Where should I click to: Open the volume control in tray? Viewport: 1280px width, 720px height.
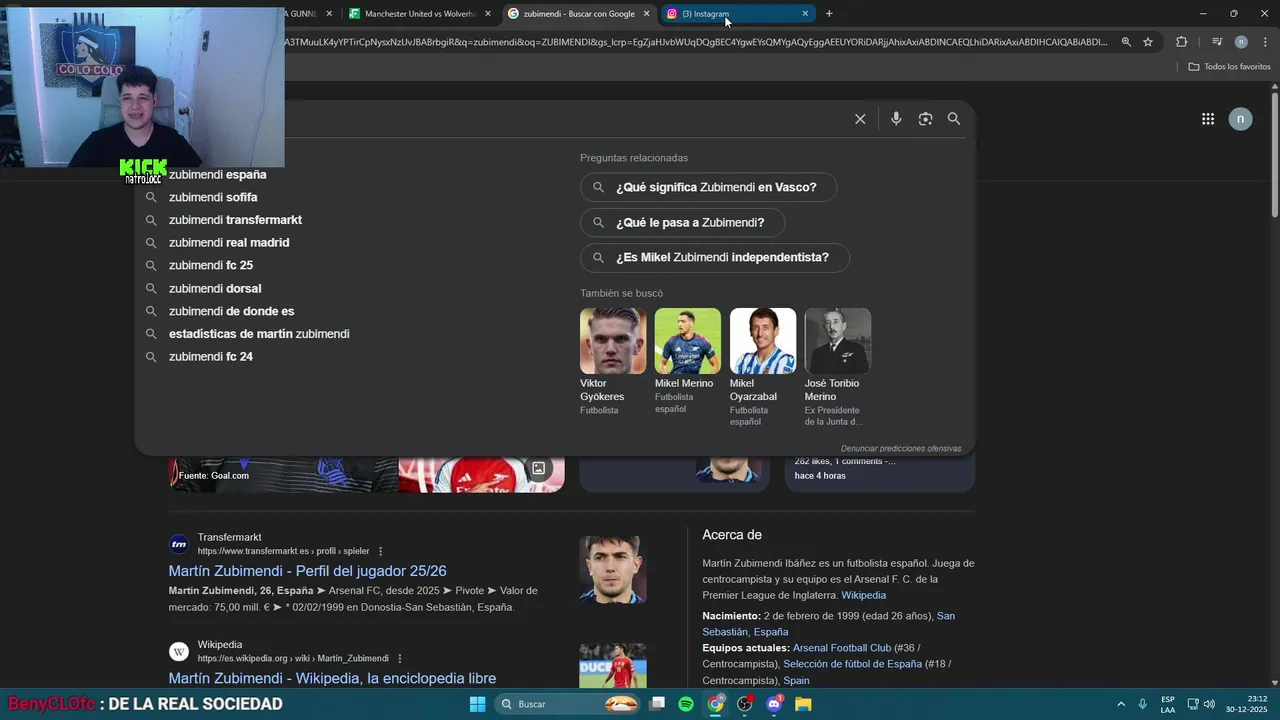1209,704
